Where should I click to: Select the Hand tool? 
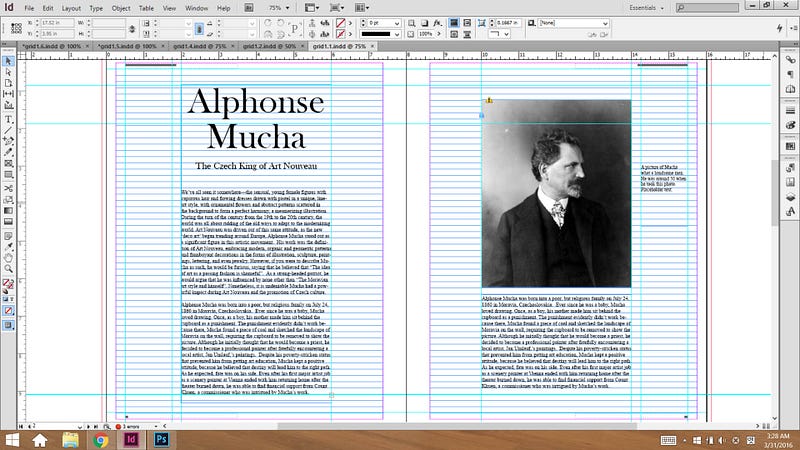(8, 257)
